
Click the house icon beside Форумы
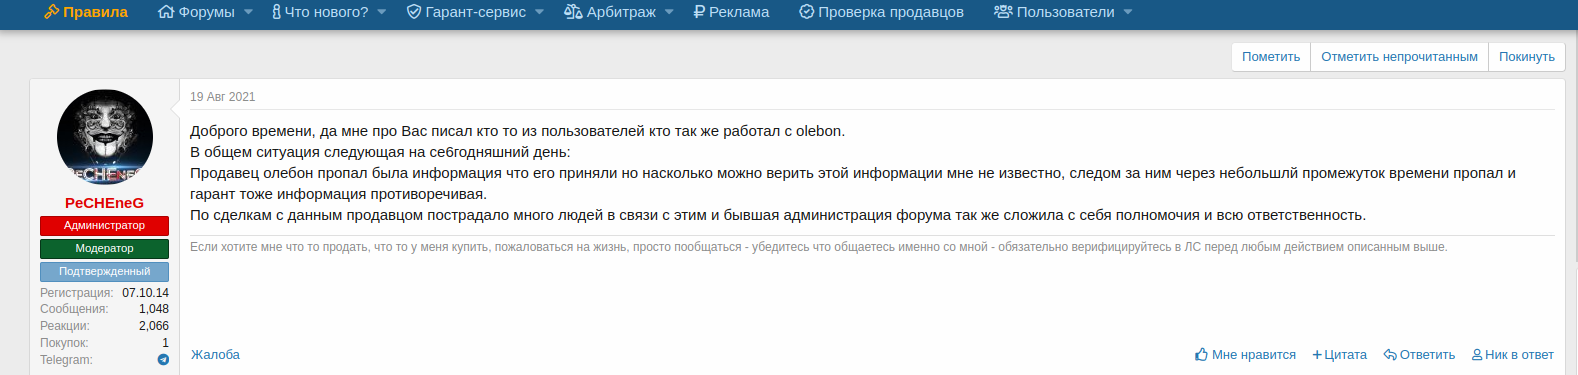[166, 12]
